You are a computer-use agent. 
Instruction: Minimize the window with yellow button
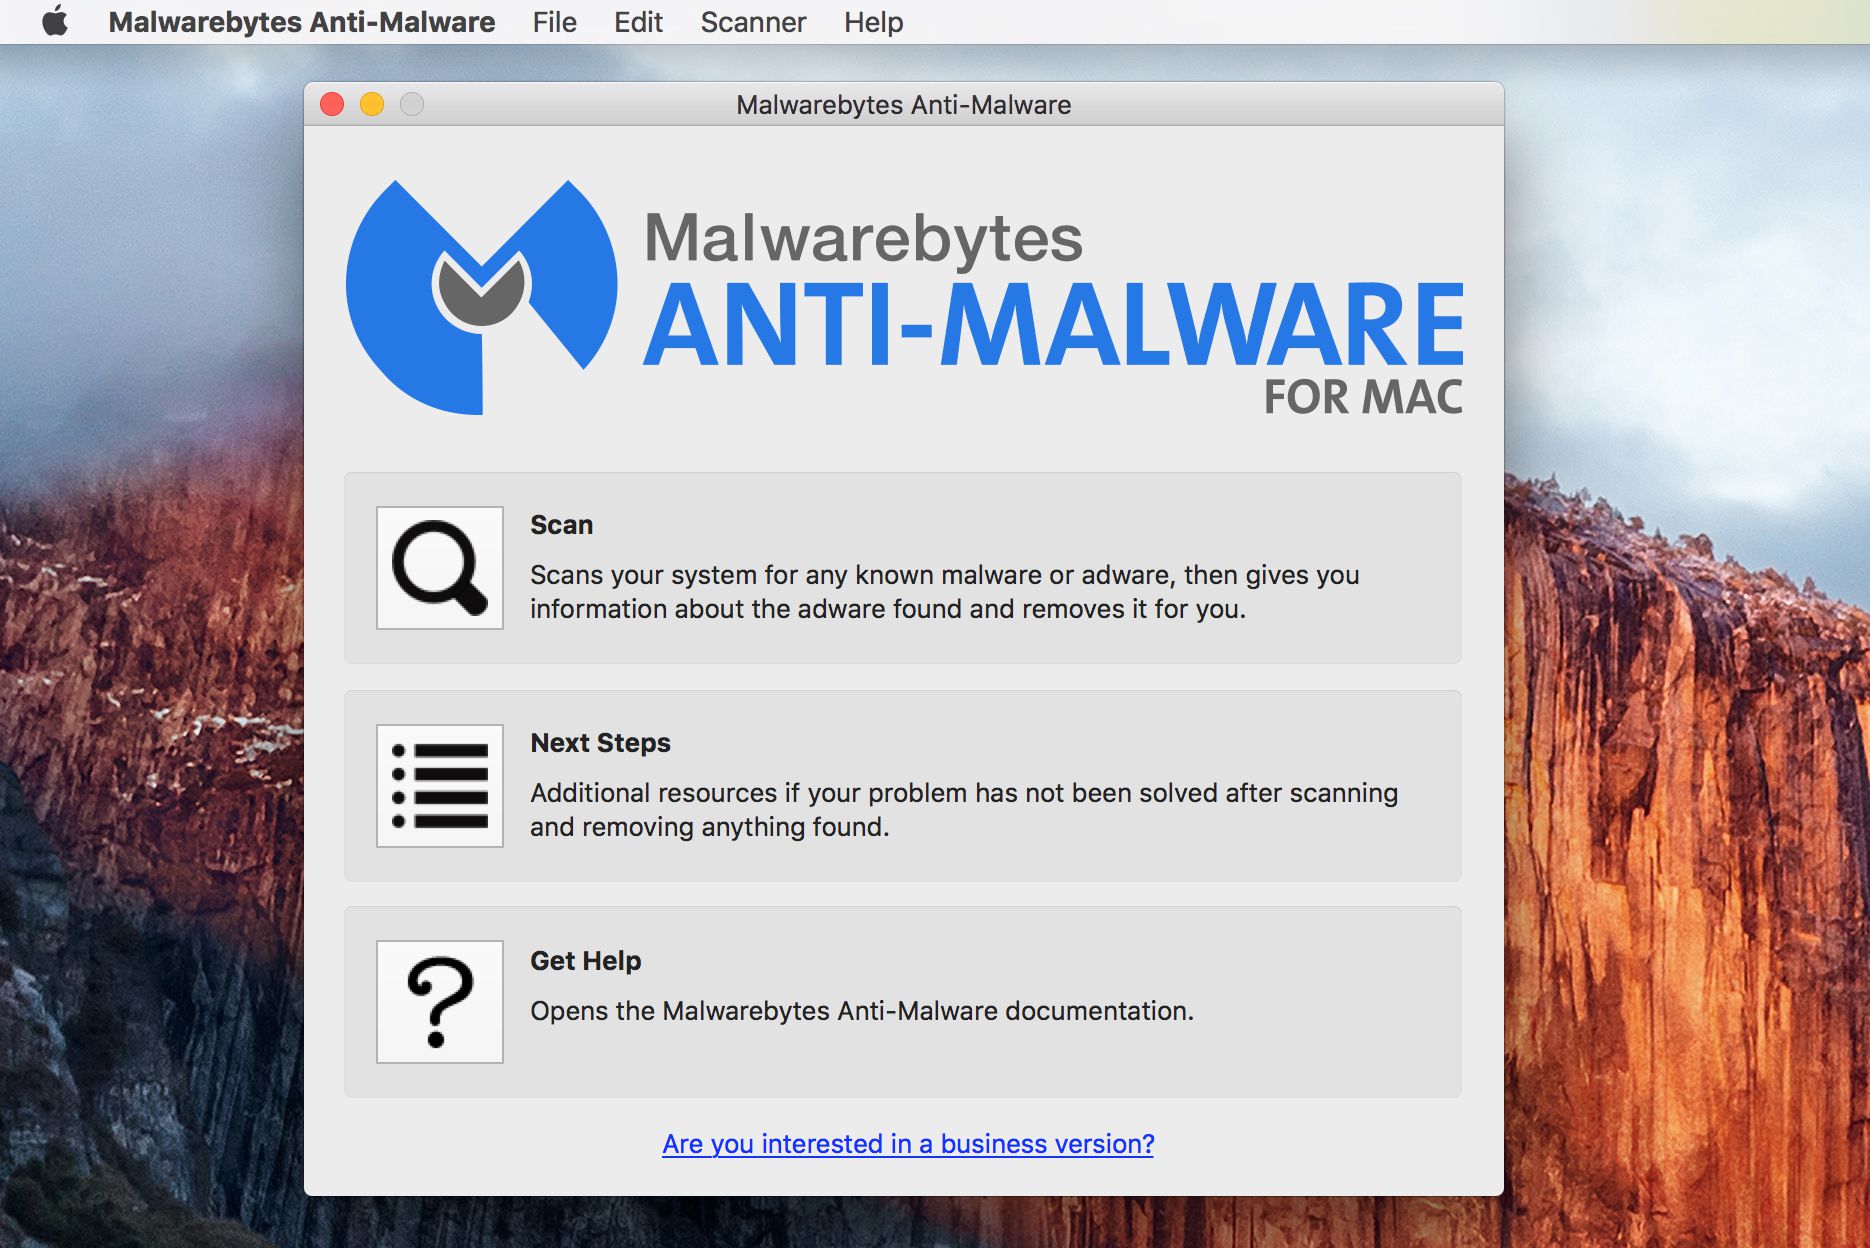372,104
